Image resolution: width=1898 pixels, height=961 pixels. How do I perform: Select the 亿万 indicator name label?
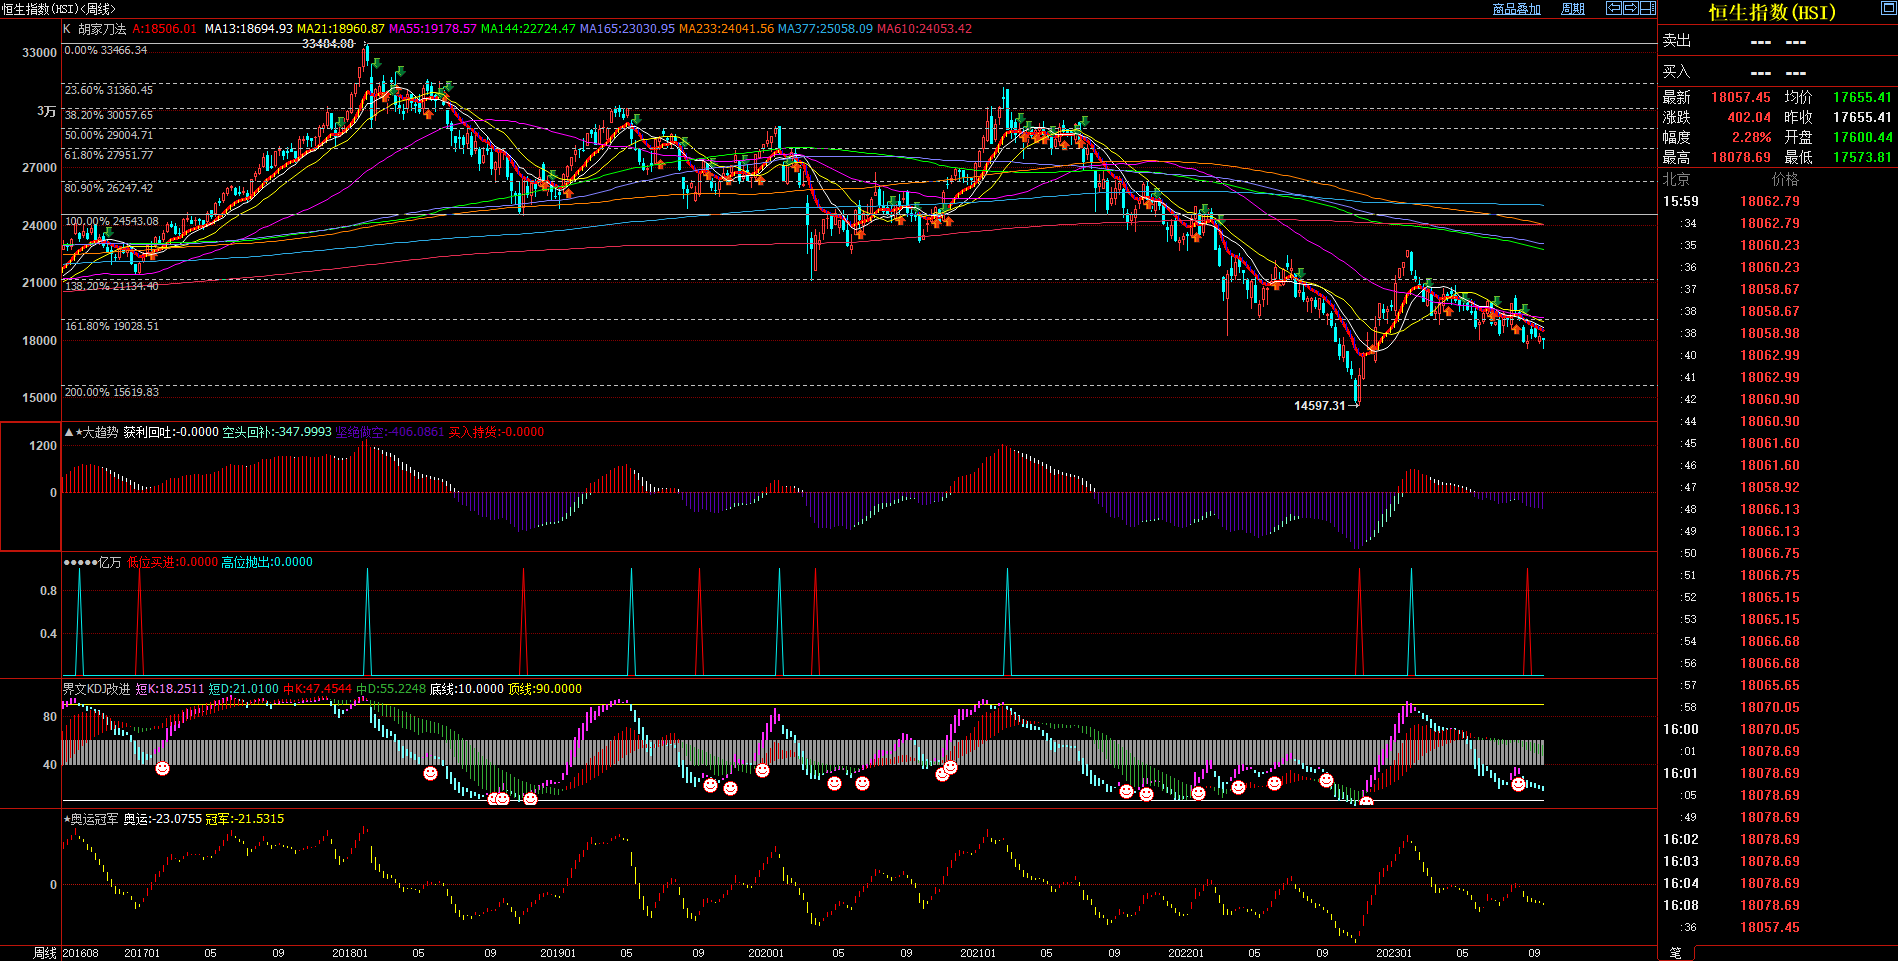109,562
